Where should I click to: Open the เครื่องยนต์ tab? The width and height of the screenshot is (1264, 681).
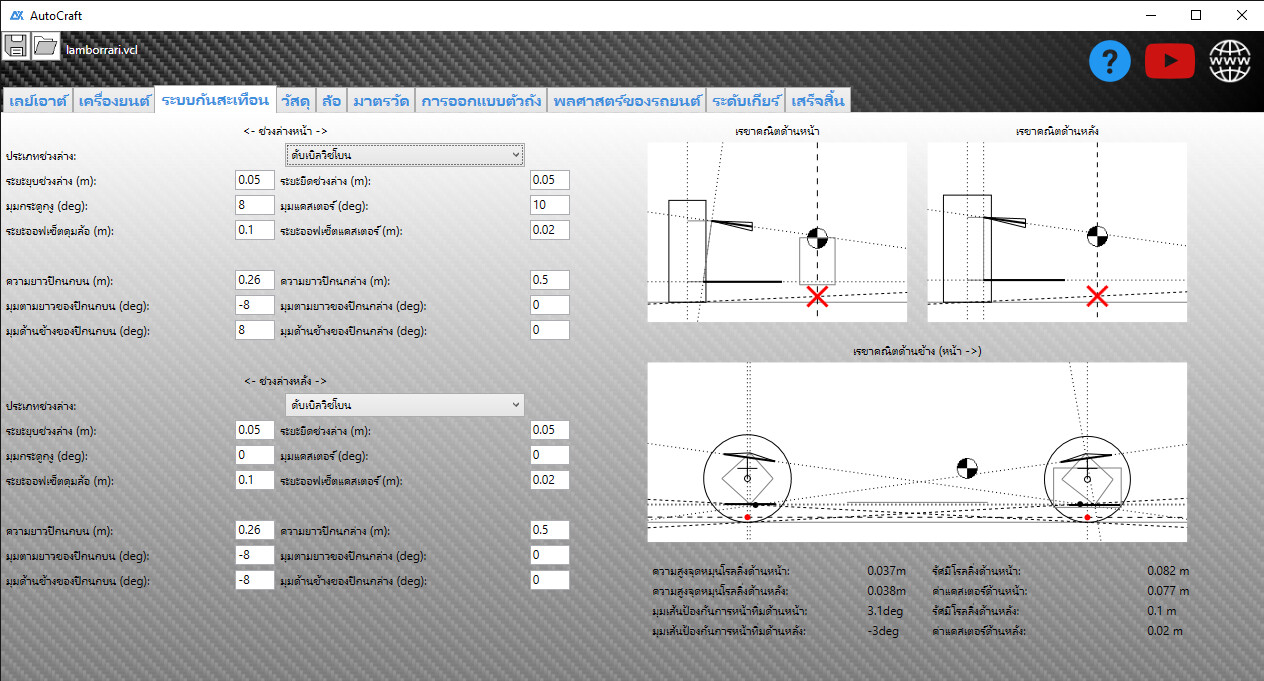pos(114,101)
